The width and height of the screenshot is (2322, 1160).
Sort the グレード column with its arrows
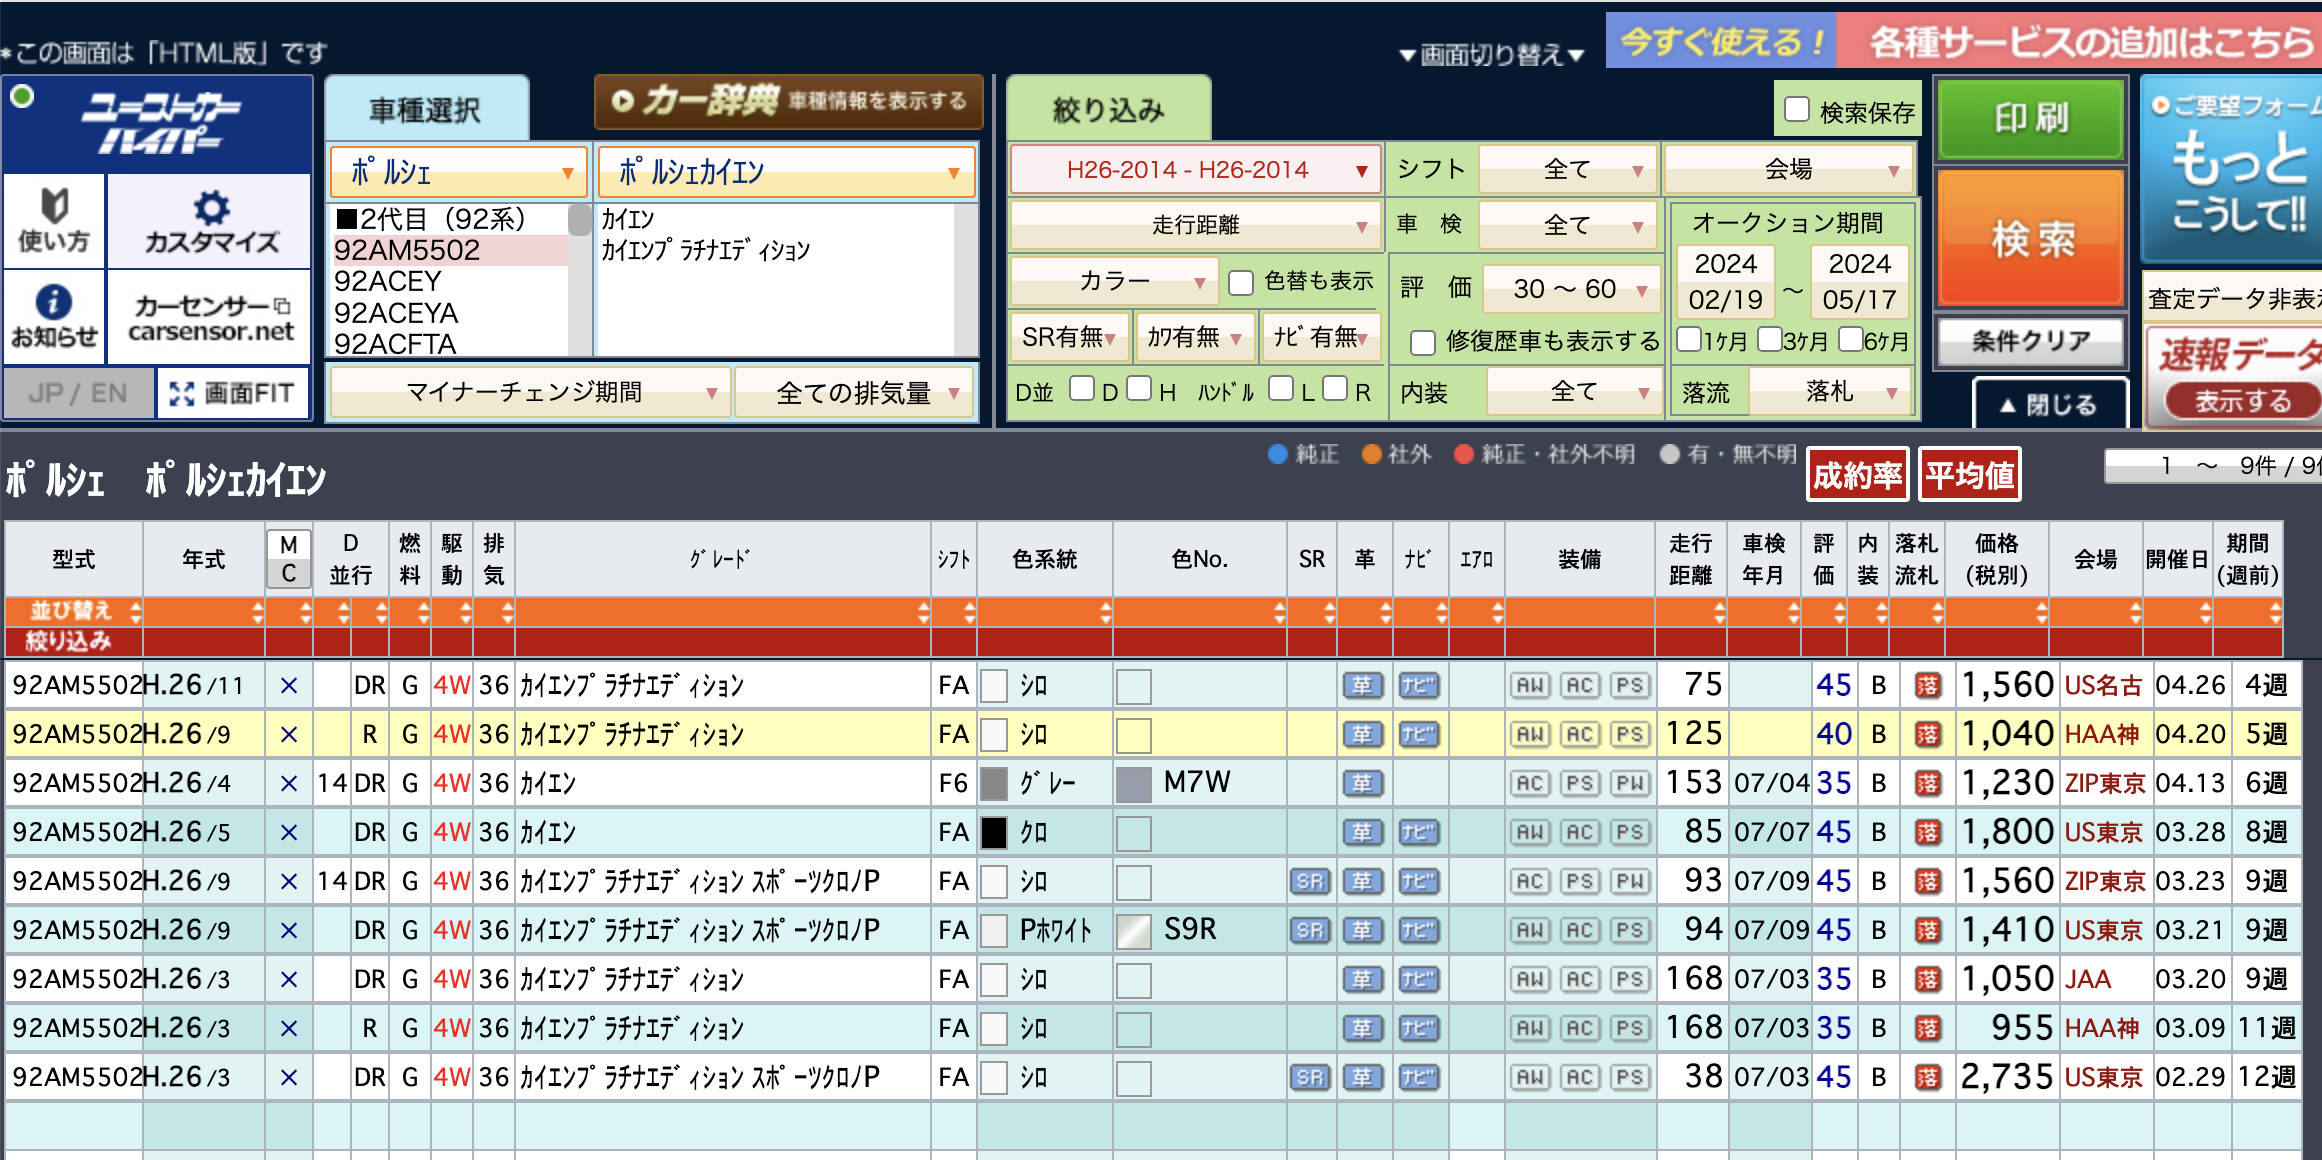click(x=923, y=612)
